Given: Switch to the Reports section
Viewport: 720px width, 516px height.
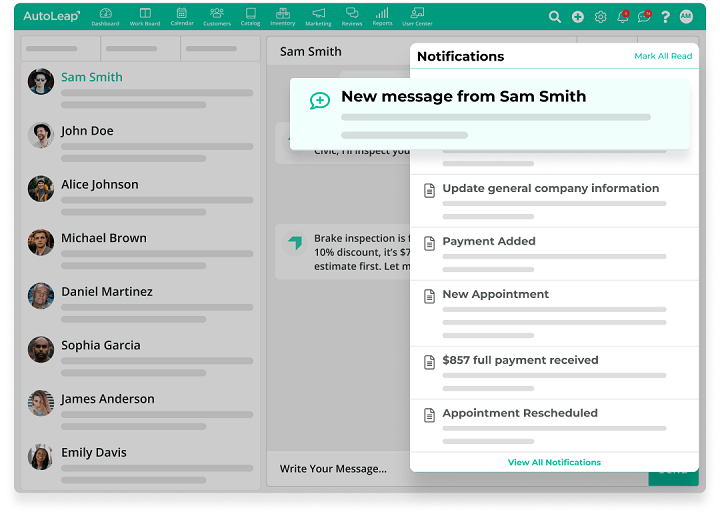Looking at the screenshot, I should [x=382, y=16].
